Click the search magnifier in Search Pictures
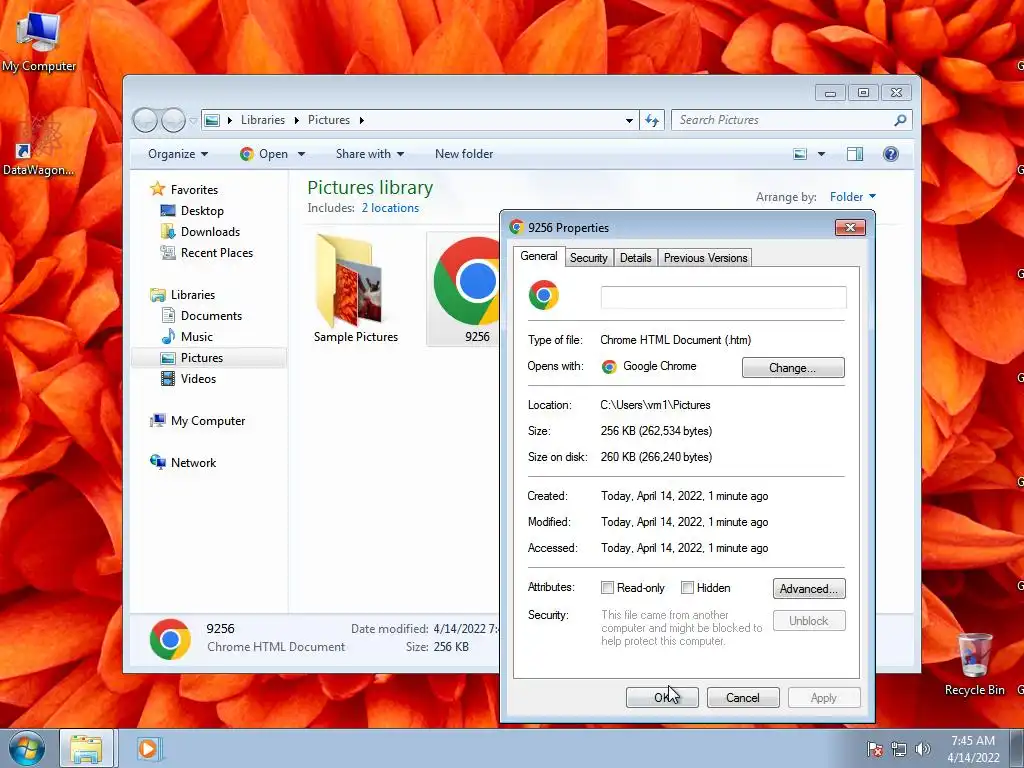Screen dimensions: 1024x768 click(900, 120)
